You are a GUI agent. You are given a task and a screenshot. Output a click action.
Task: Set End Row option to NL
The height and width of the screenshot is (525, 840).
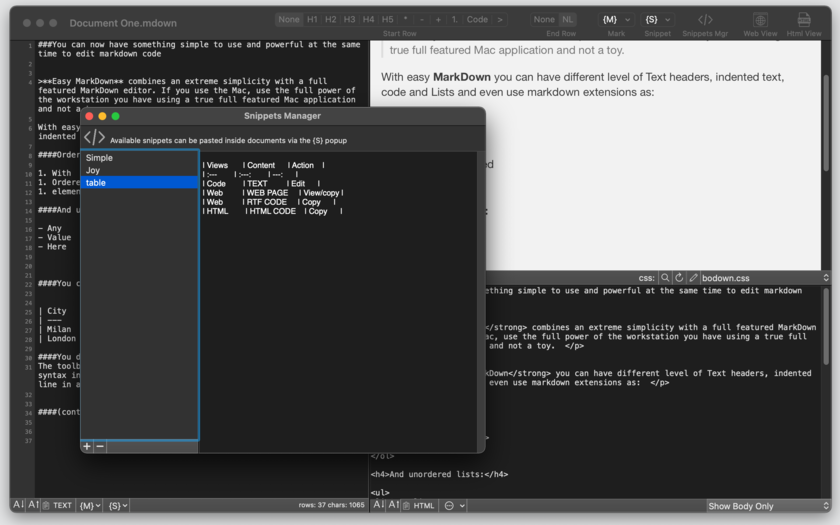(x=567, y=19)
